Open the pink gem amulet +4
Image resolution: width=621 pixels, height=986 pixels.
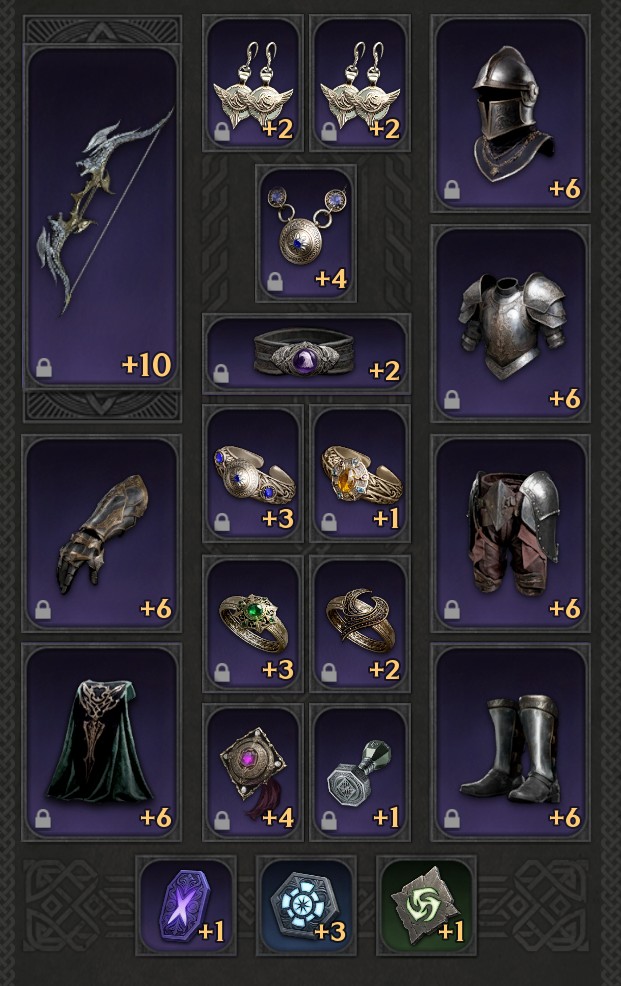pyautogui.click(x=253, y=772)
